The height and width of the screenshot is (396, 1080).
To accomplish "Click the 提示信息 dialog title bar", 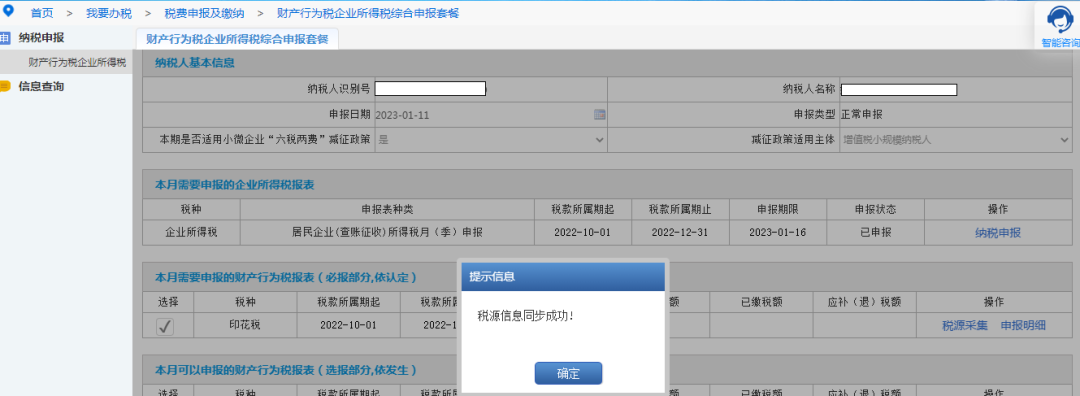I will point(563,277).
